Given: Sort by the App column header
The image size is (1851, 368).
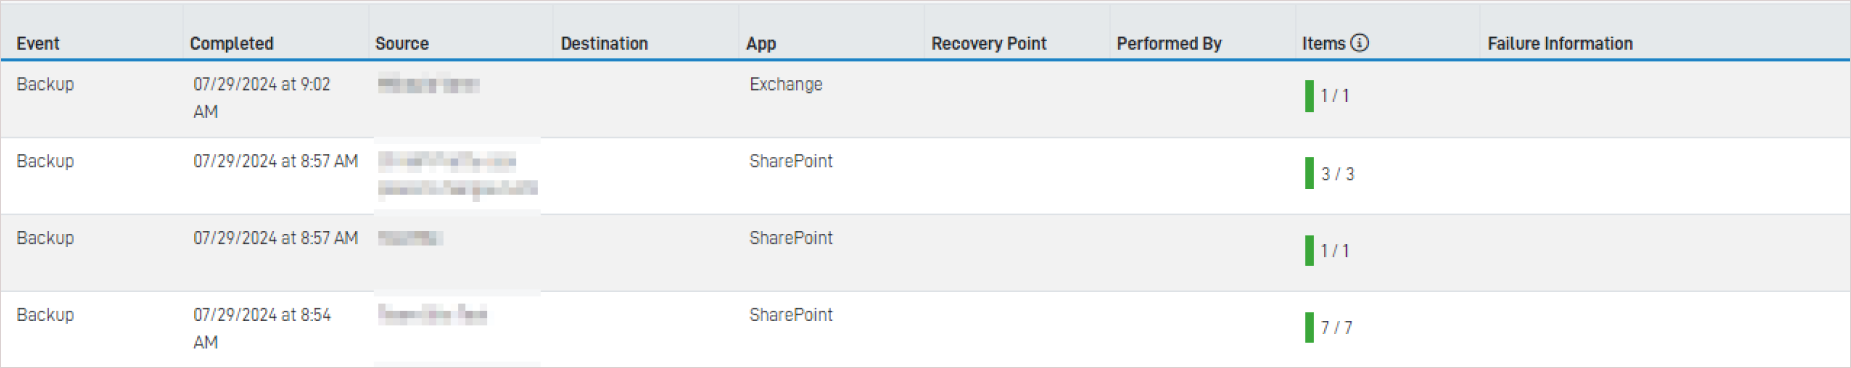Looking at the screenshot, I should pyautogui.click(x=761, y=43).
